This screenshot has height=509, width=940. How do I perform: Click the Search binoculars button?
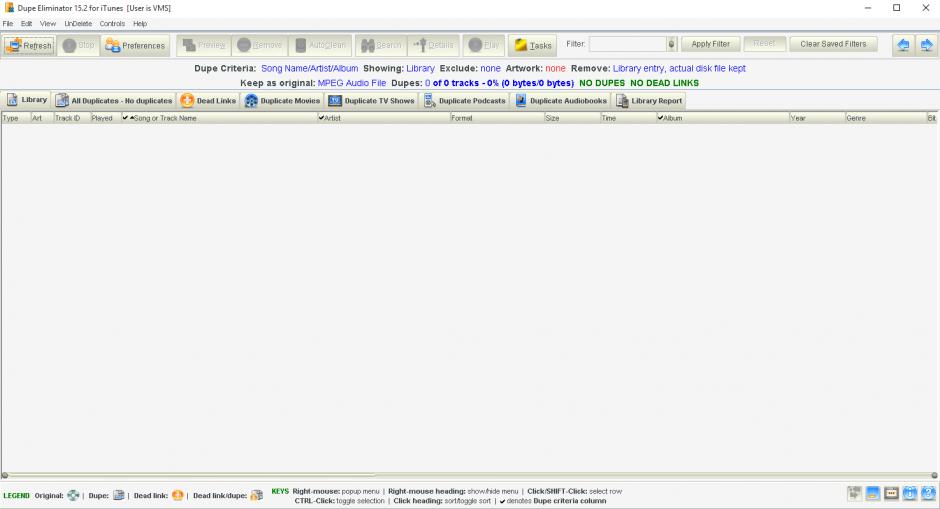(381, 46)
